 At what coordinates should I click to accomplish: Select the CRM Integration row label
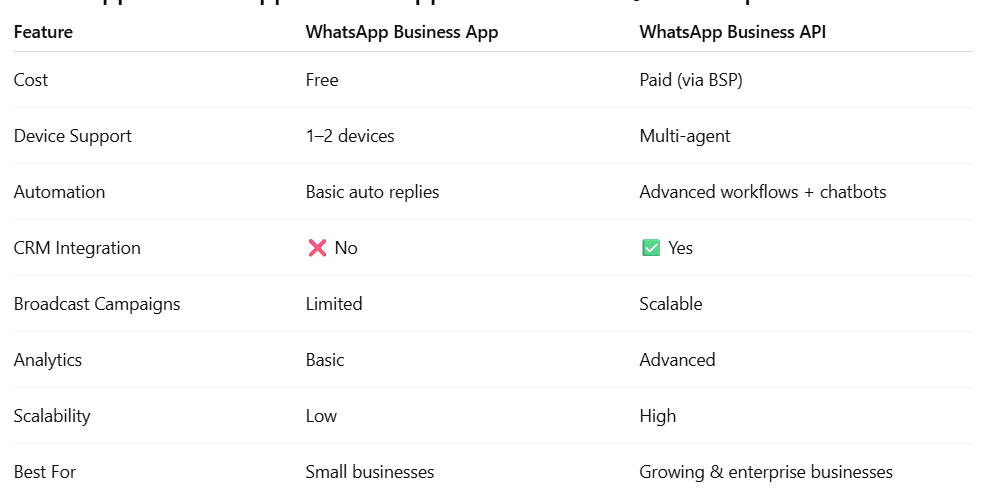(x=77, y=248)
